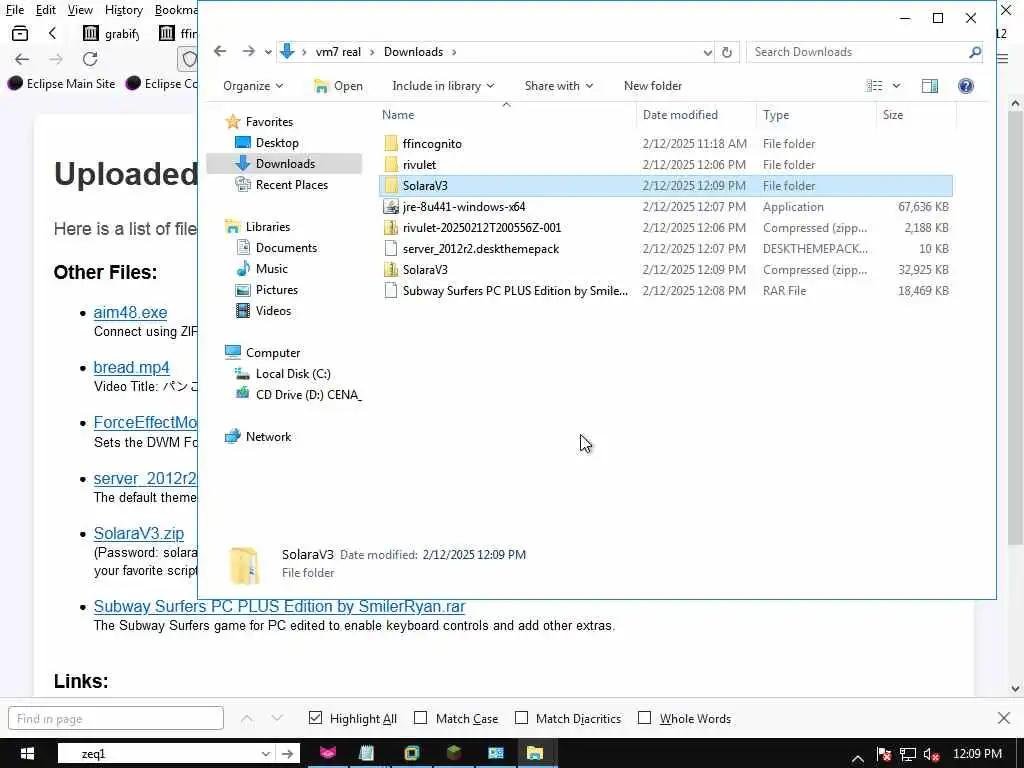Reload the browser page

[90, 59]
